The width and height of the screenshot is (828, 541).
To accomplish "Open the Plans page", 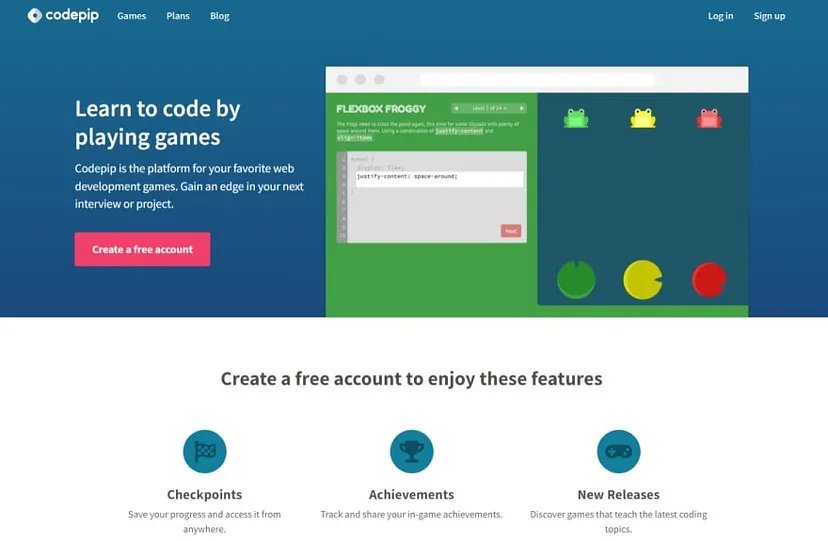I will click(x=178, y=16).
